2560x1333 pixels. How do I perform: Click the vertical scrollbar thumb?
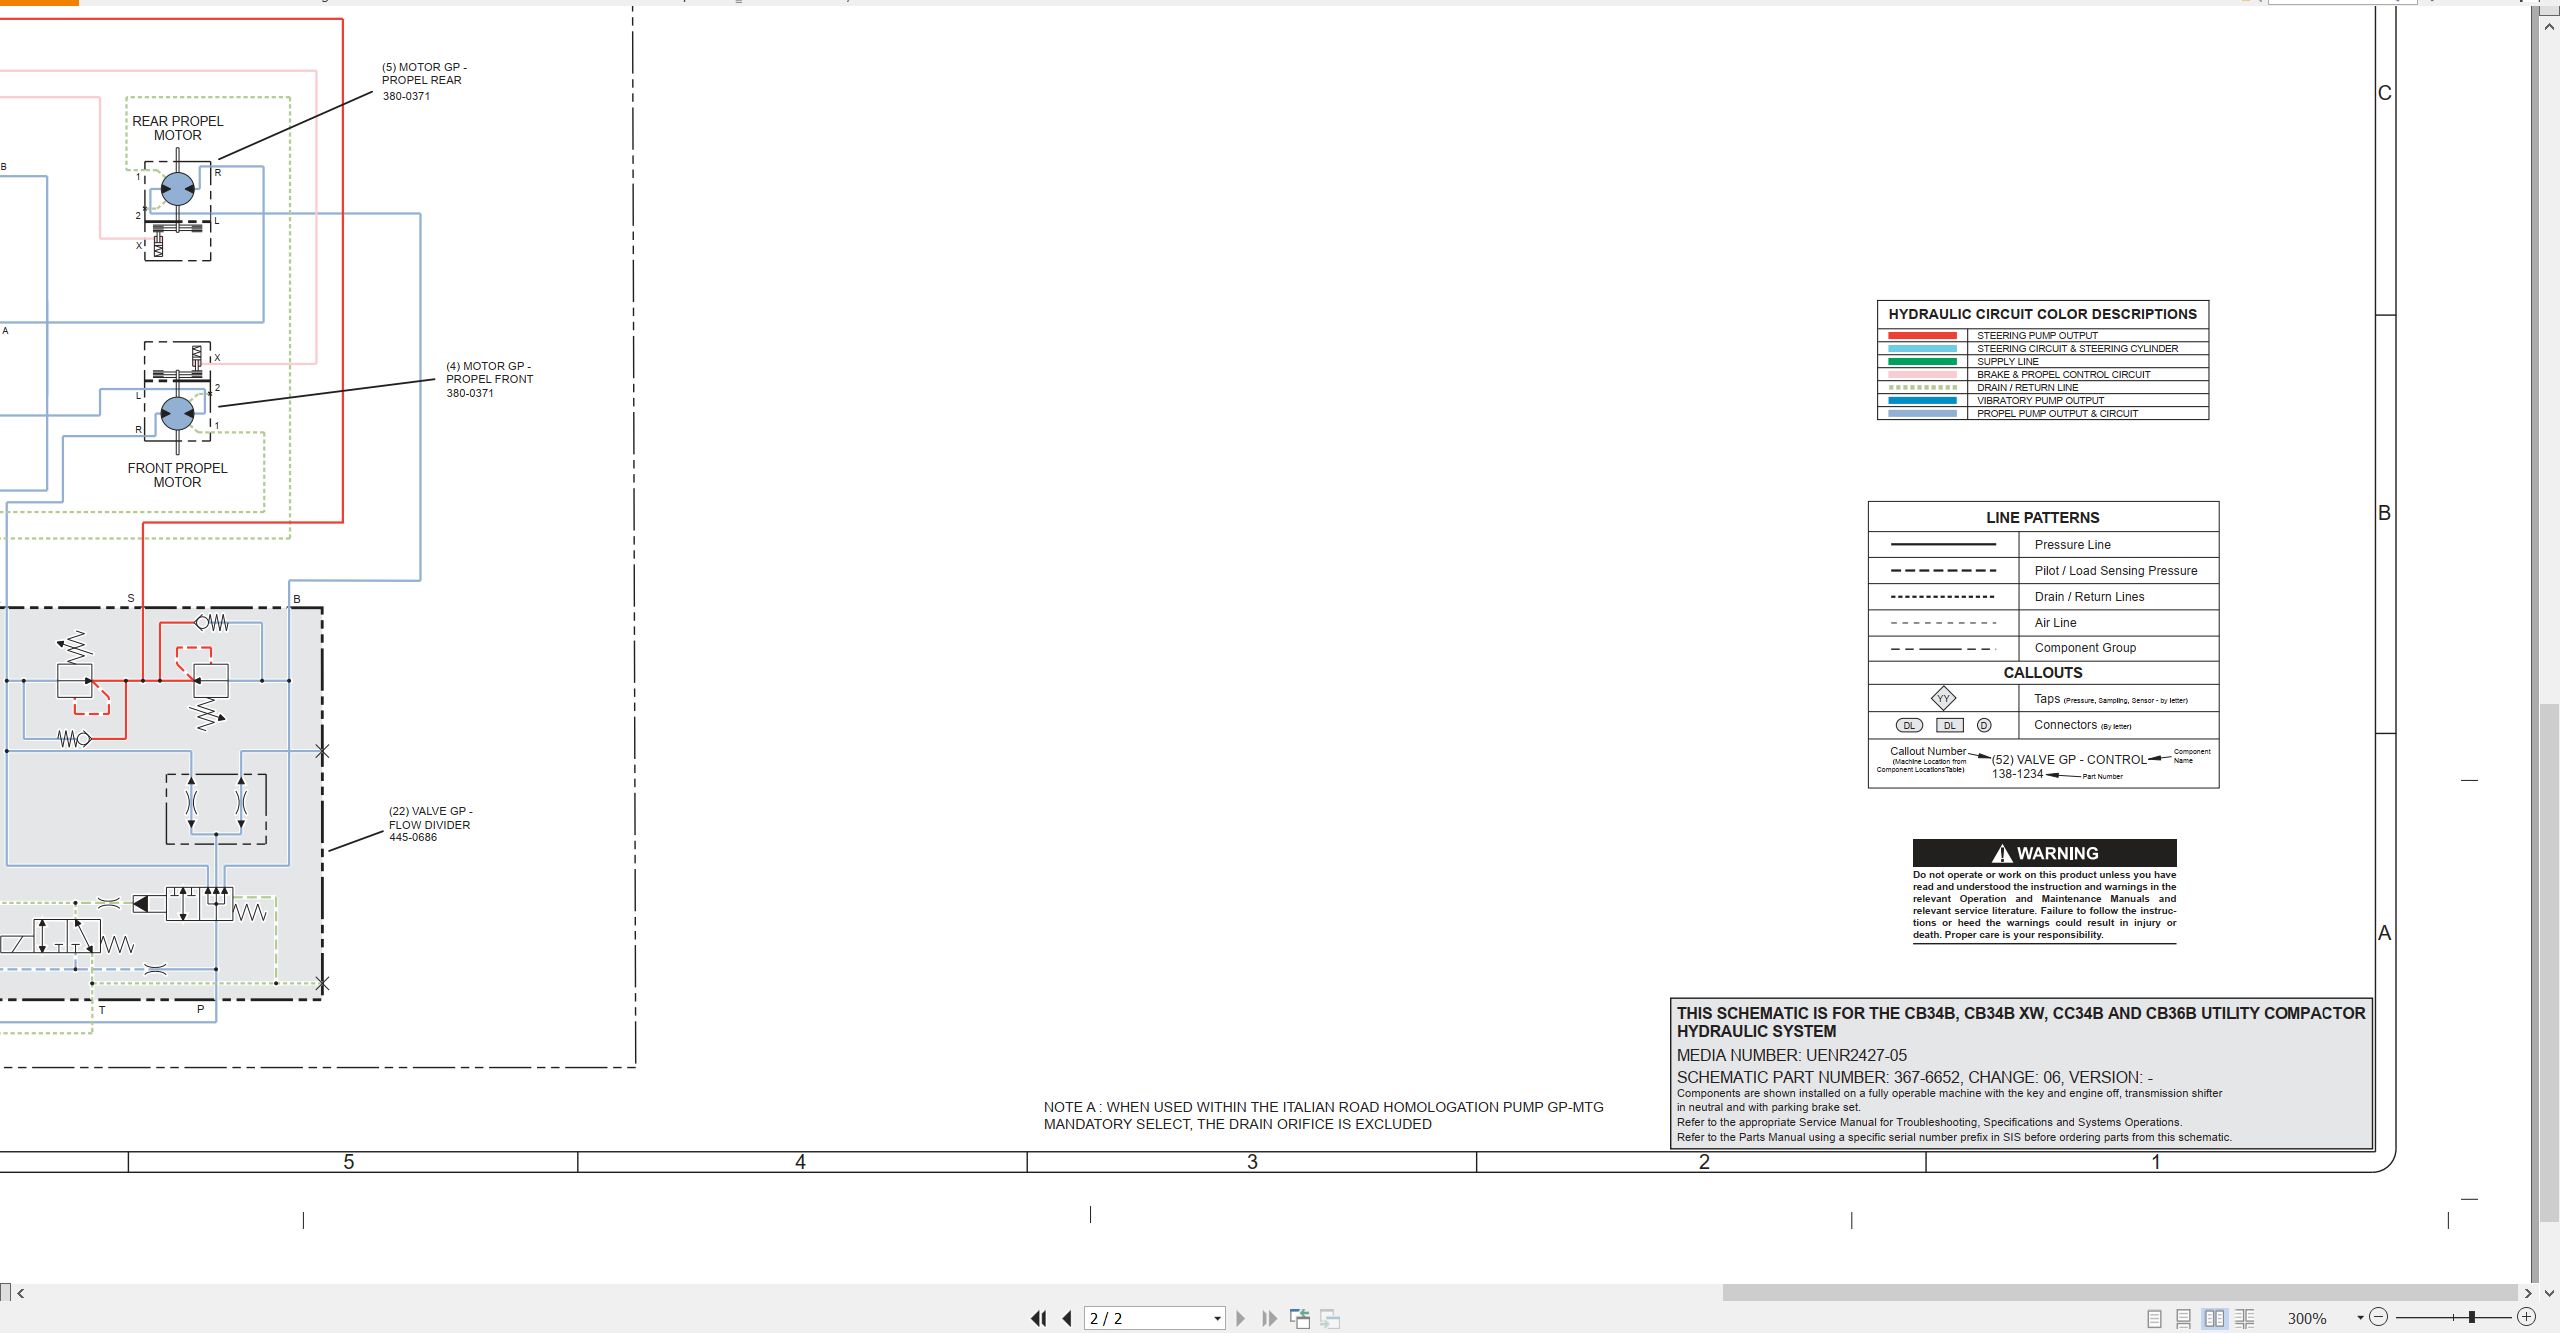pos(2549,963)
